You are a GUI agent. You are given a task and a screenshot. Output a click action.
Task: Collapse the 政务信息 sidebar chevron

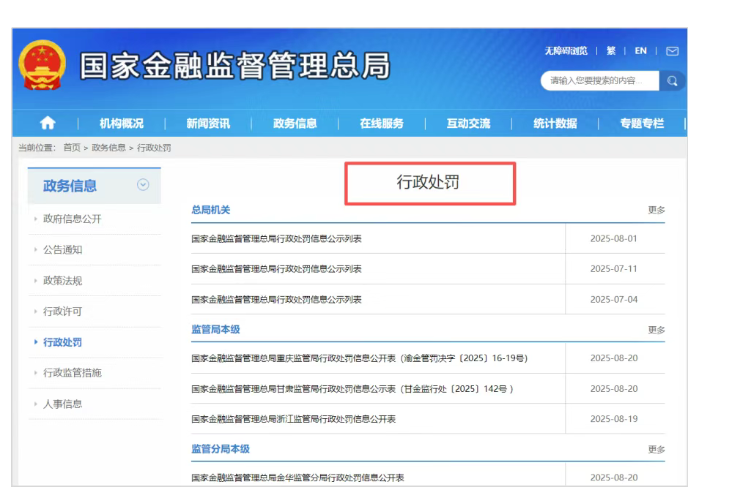point(143,185)
